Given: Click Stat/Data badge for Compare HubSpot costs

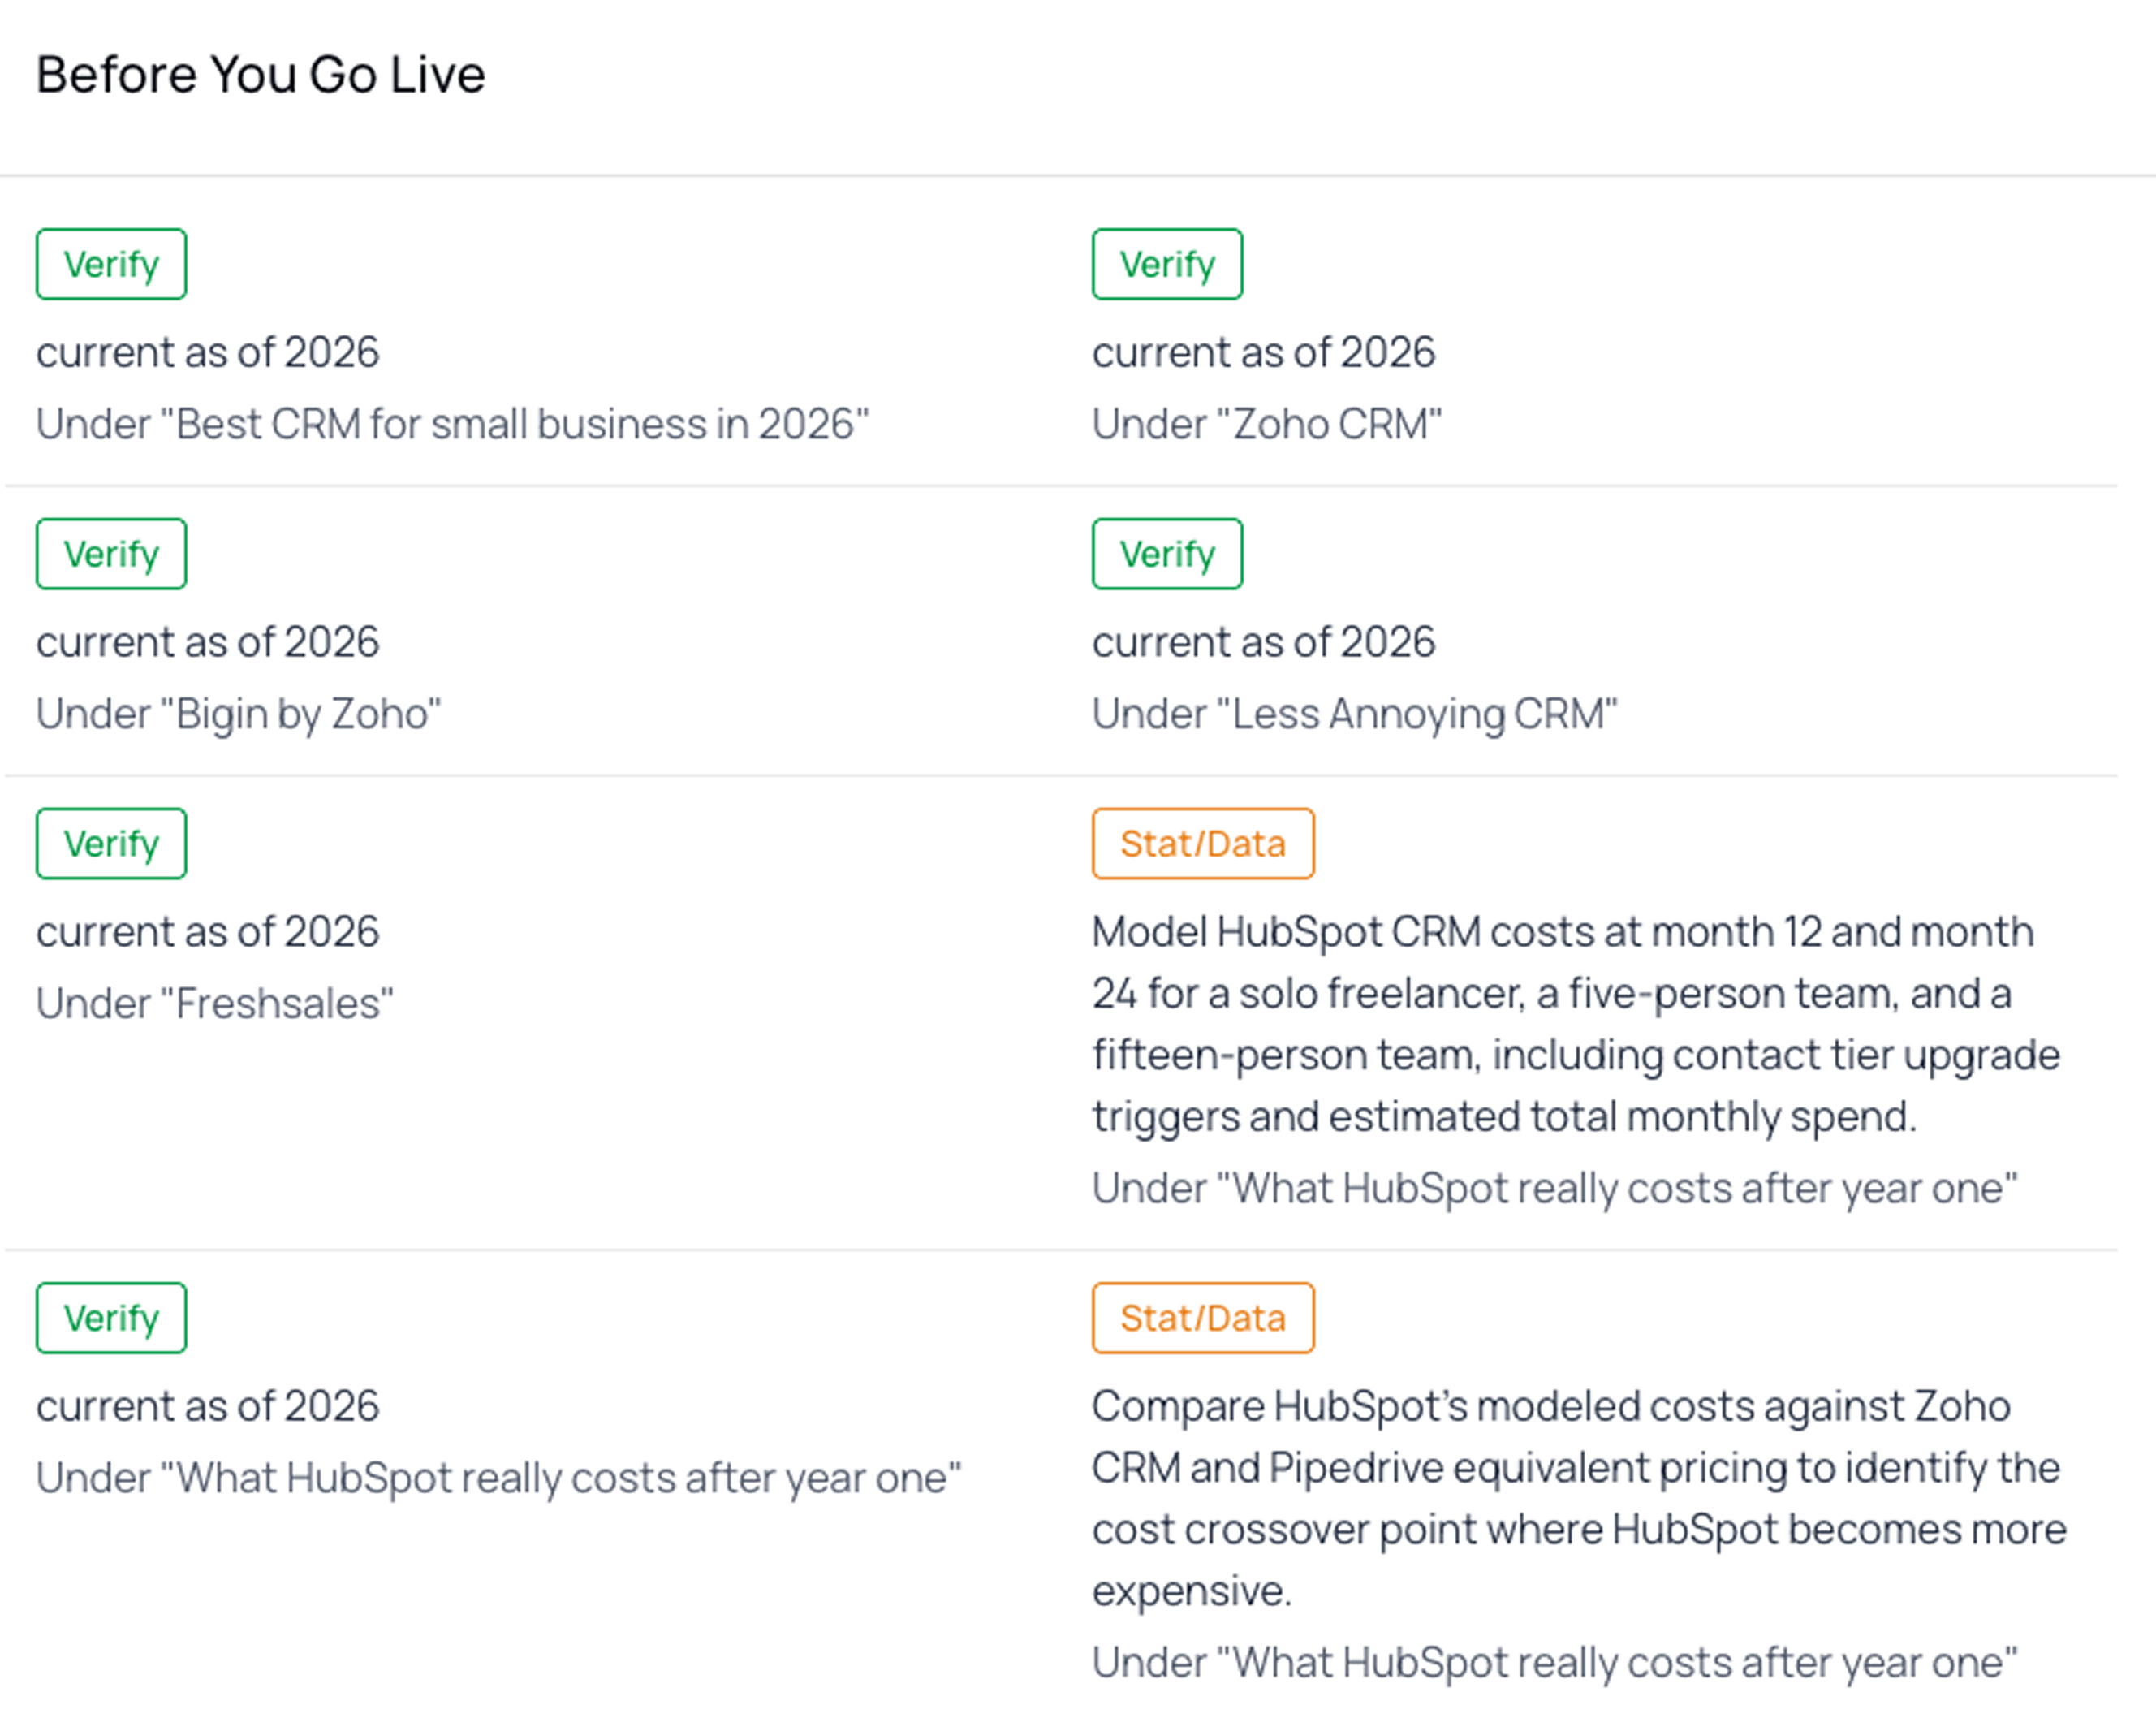Looking at the screenshot, I should coord(1203,1318).
